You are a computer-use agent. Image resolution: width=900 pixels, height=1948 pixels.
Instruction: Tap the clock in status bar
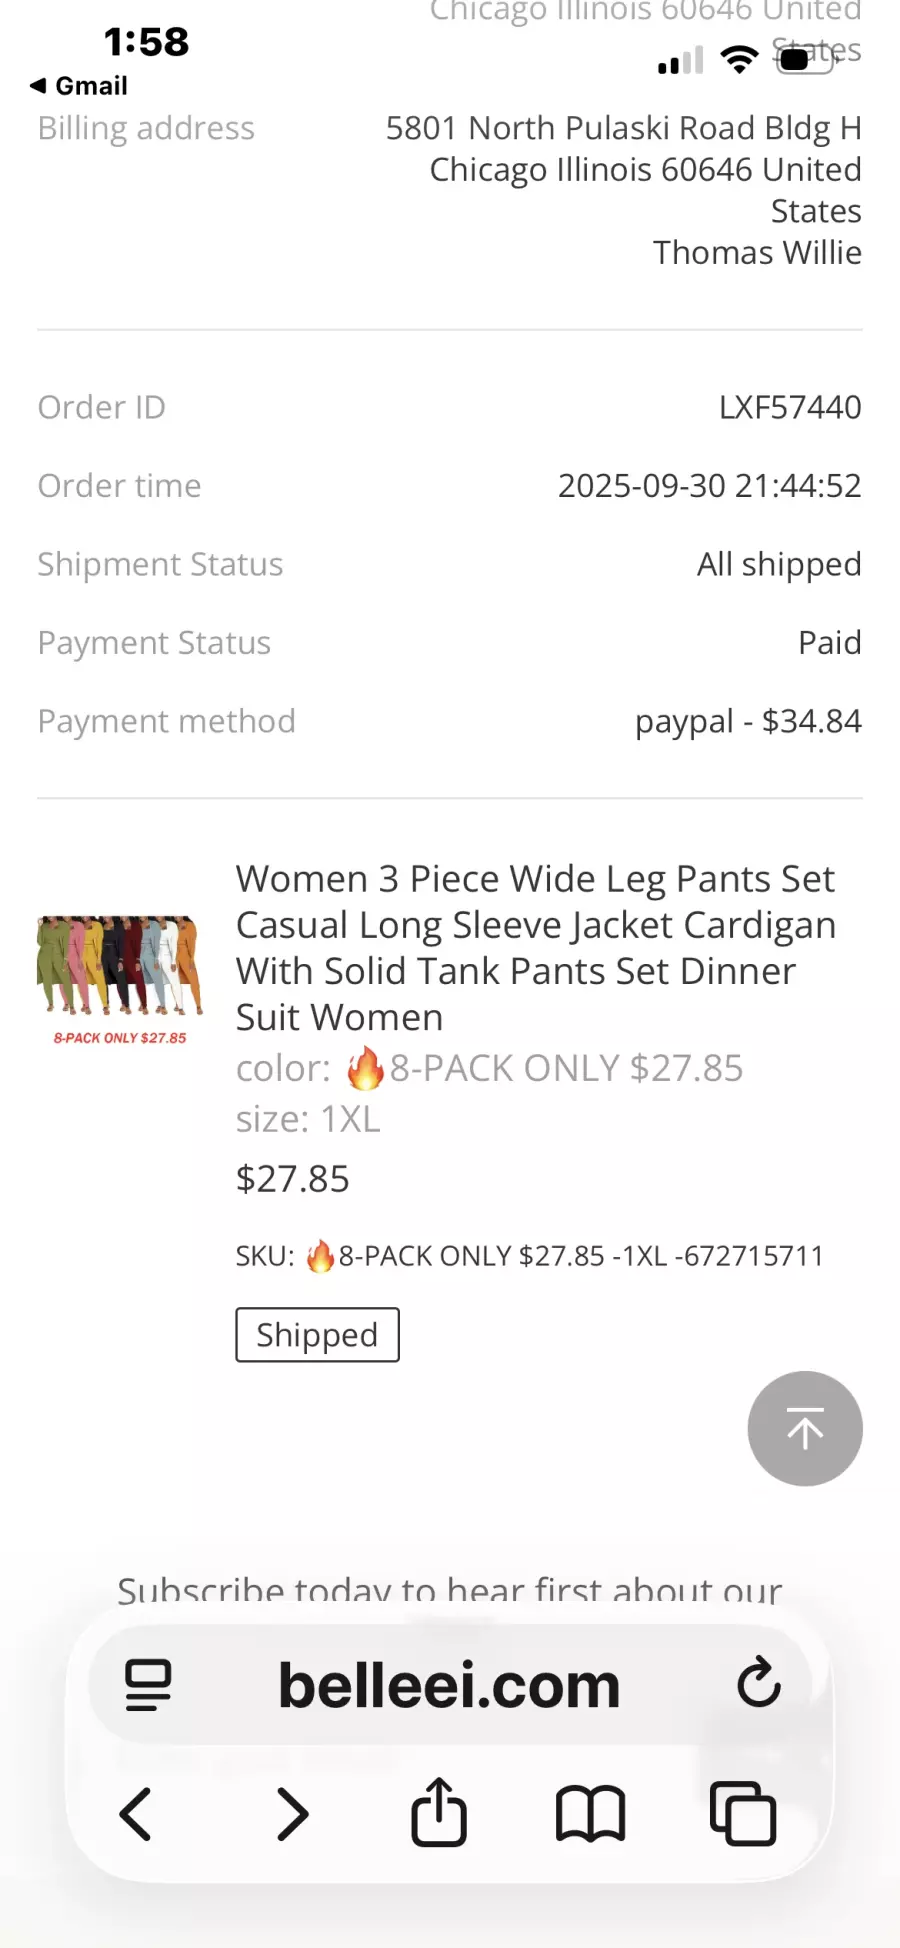pyautogui.click(x=146, y=42)
